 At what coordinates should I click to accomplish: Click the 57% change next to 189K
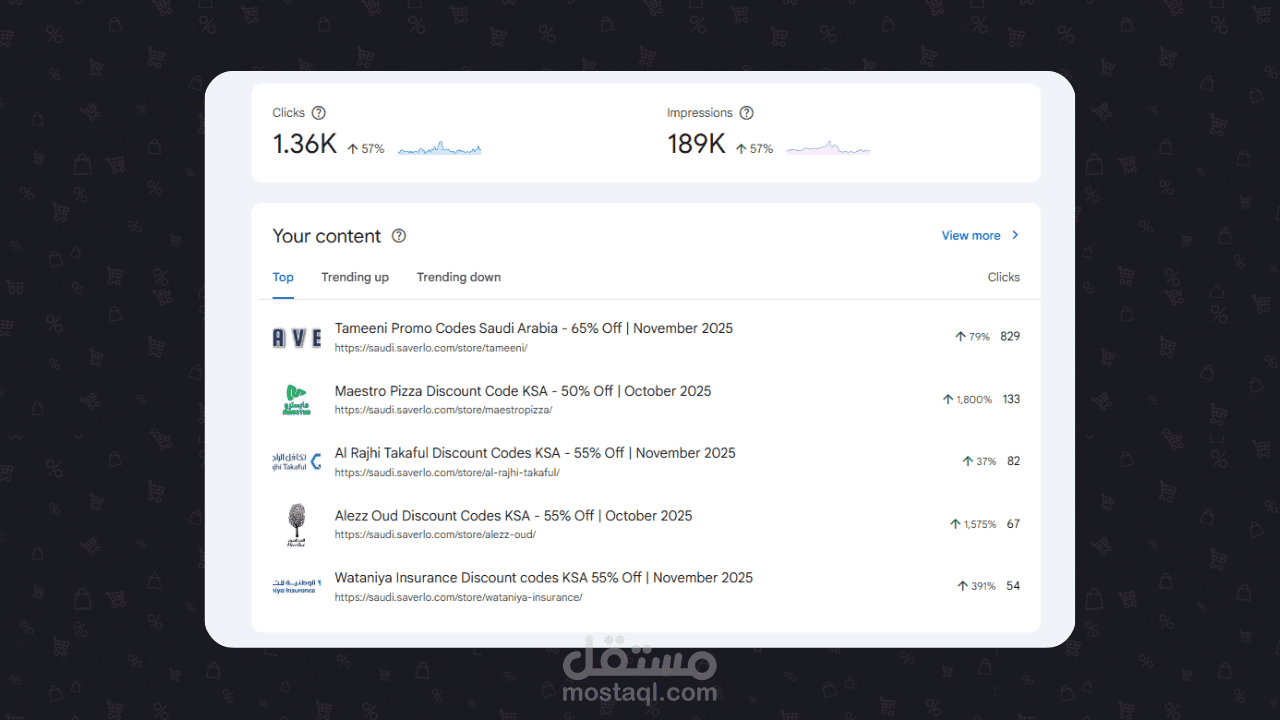coord(755,149)
